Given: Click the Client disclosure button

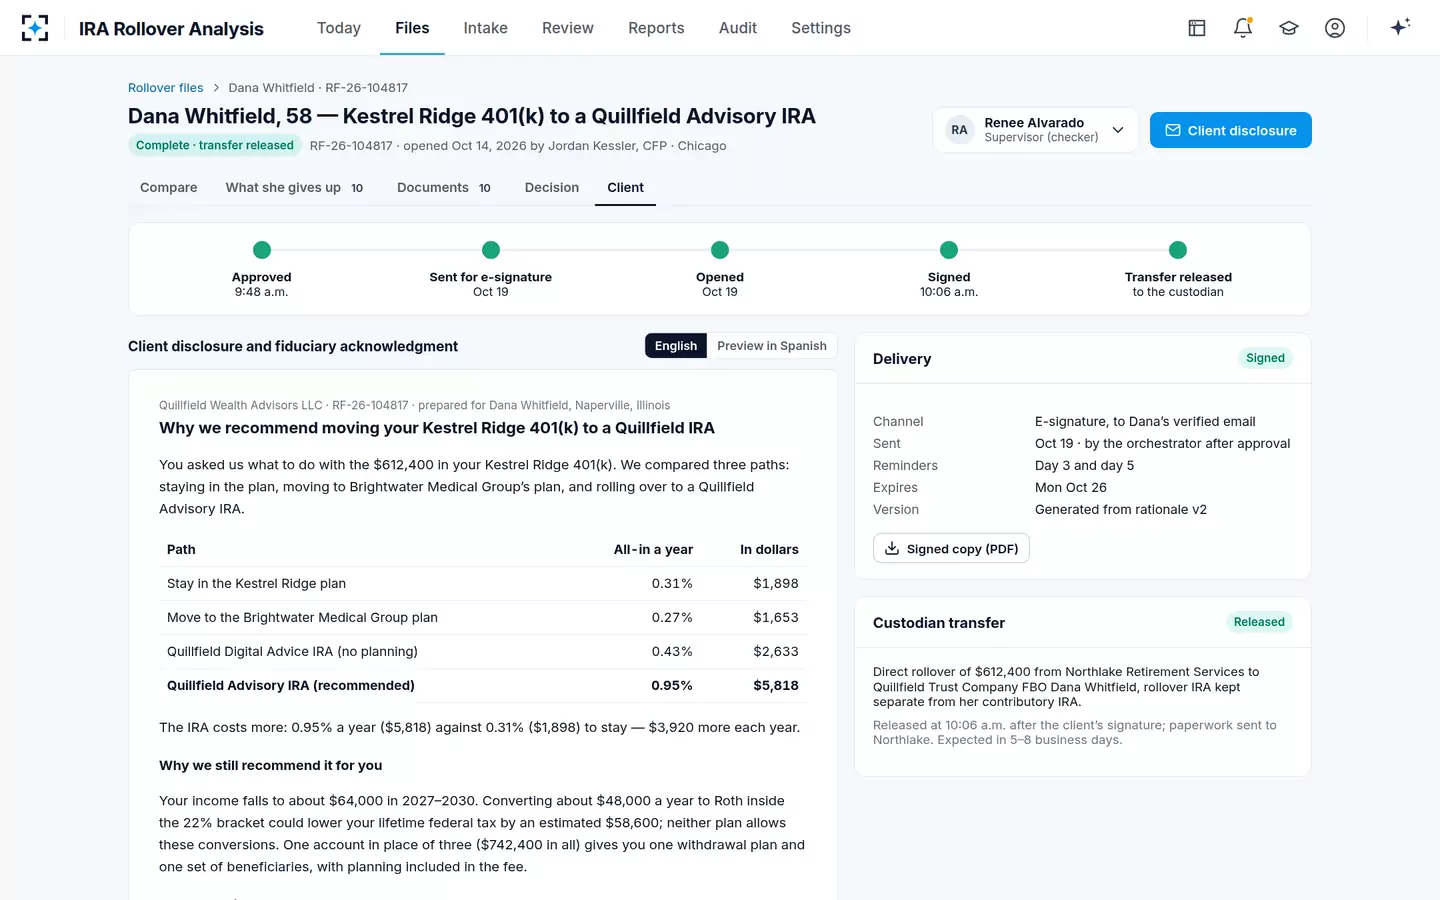Looking at the screenshot, I should click(x=1231, y=130).
